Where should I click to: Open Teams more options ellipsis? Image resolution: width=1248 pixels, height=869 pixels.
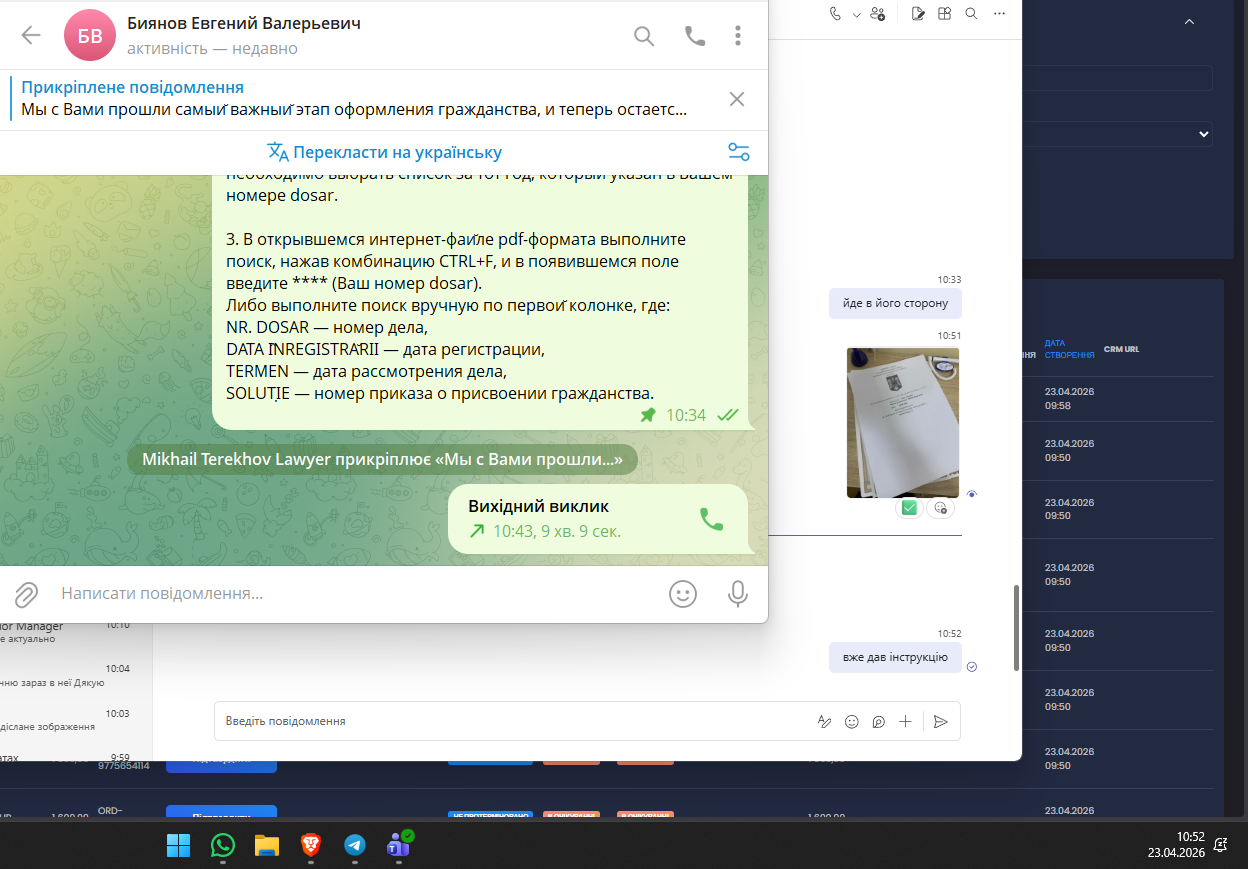click(x=999, y=14)
